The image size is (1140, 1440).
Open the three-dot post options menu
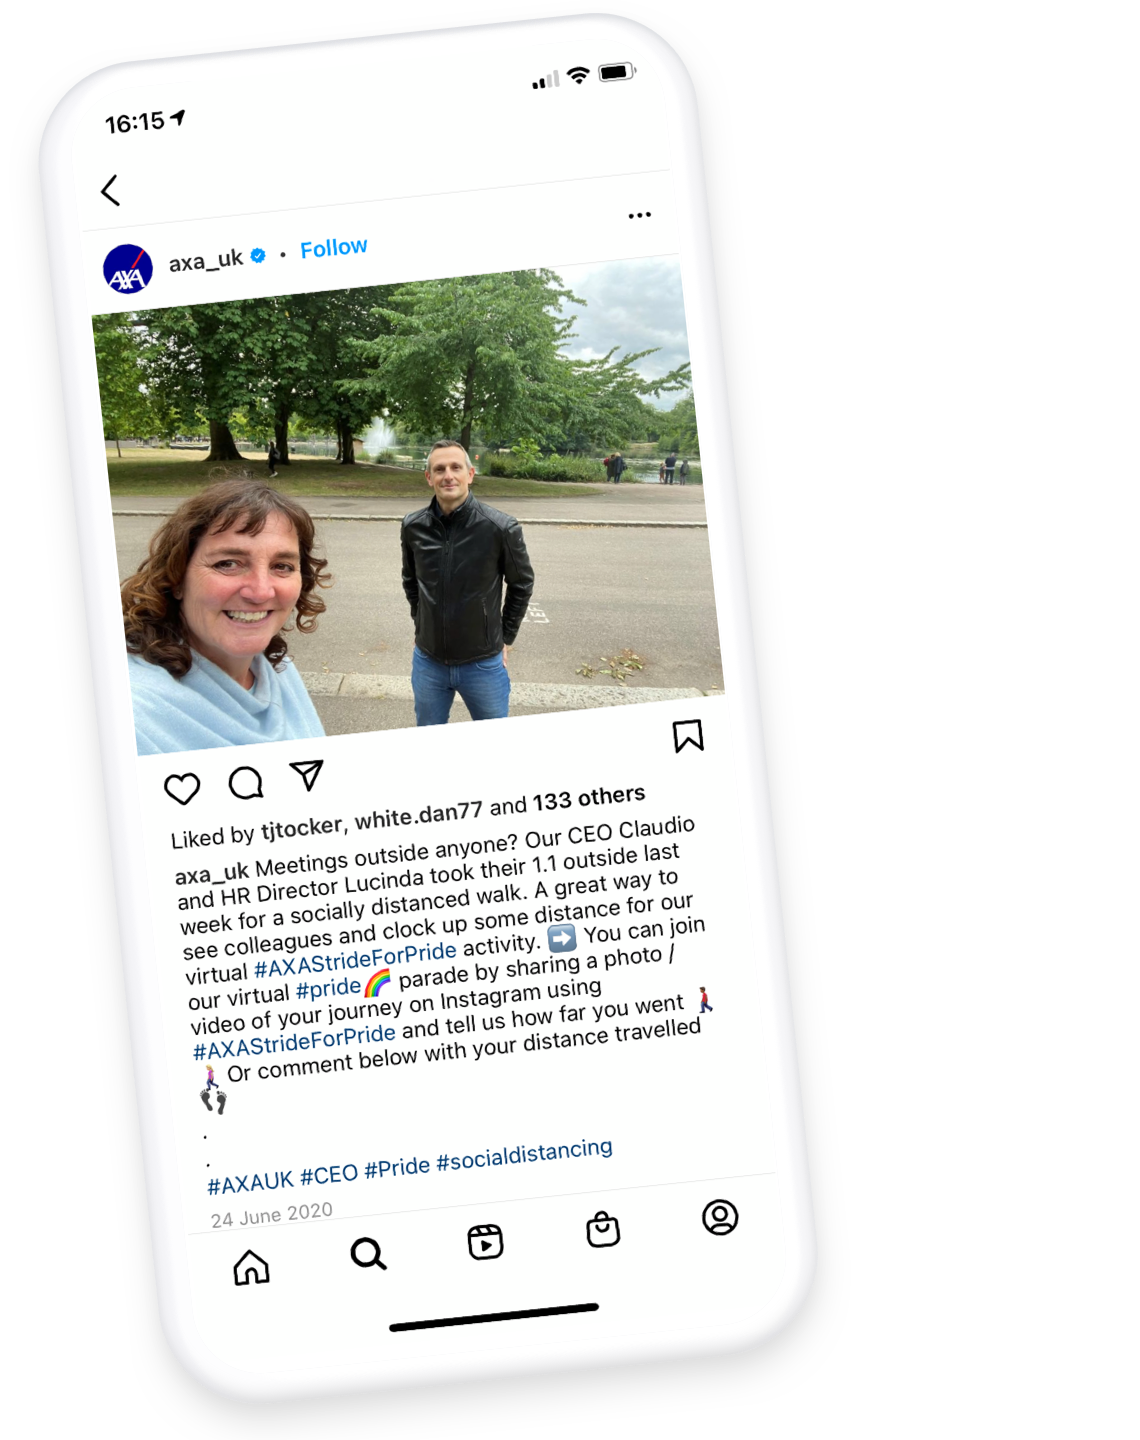(640, 215)
